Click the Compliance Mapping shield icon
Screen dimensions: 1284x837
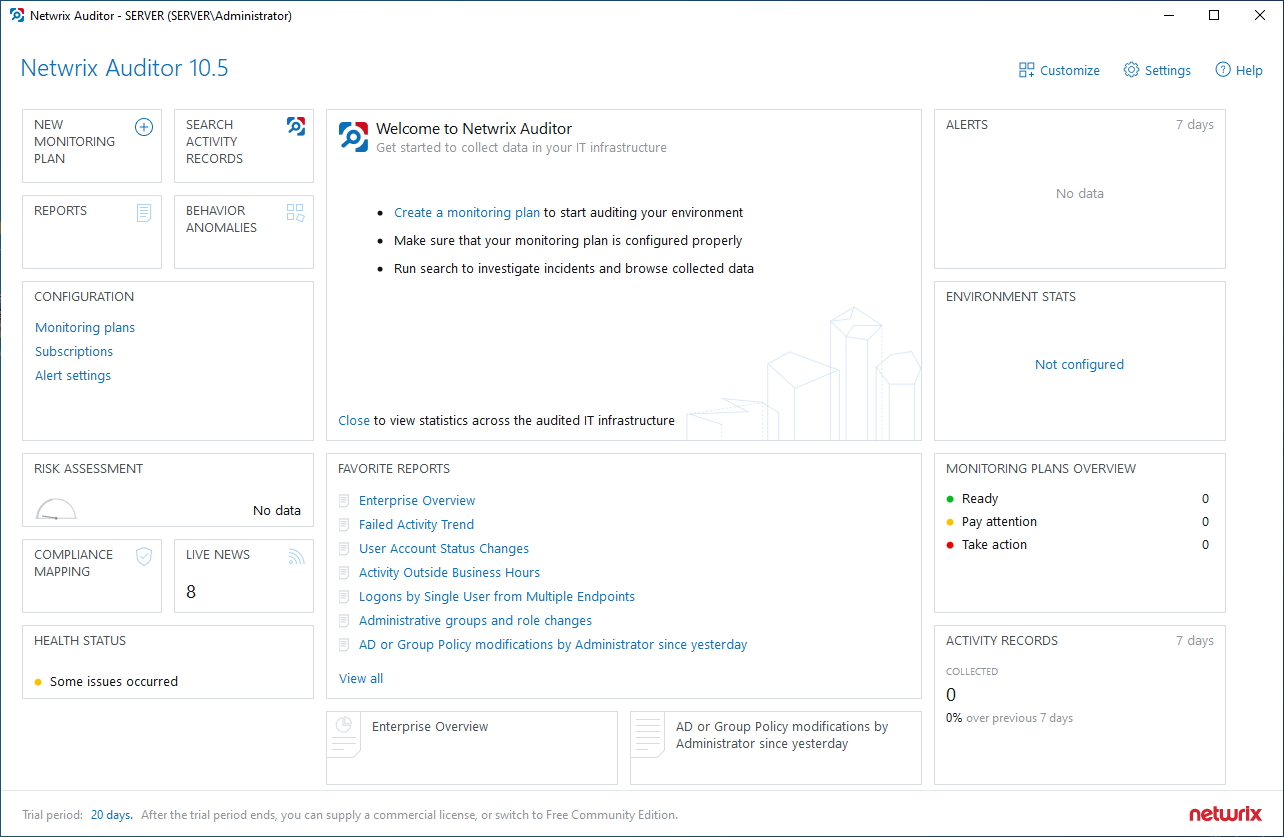click(144, 556)
